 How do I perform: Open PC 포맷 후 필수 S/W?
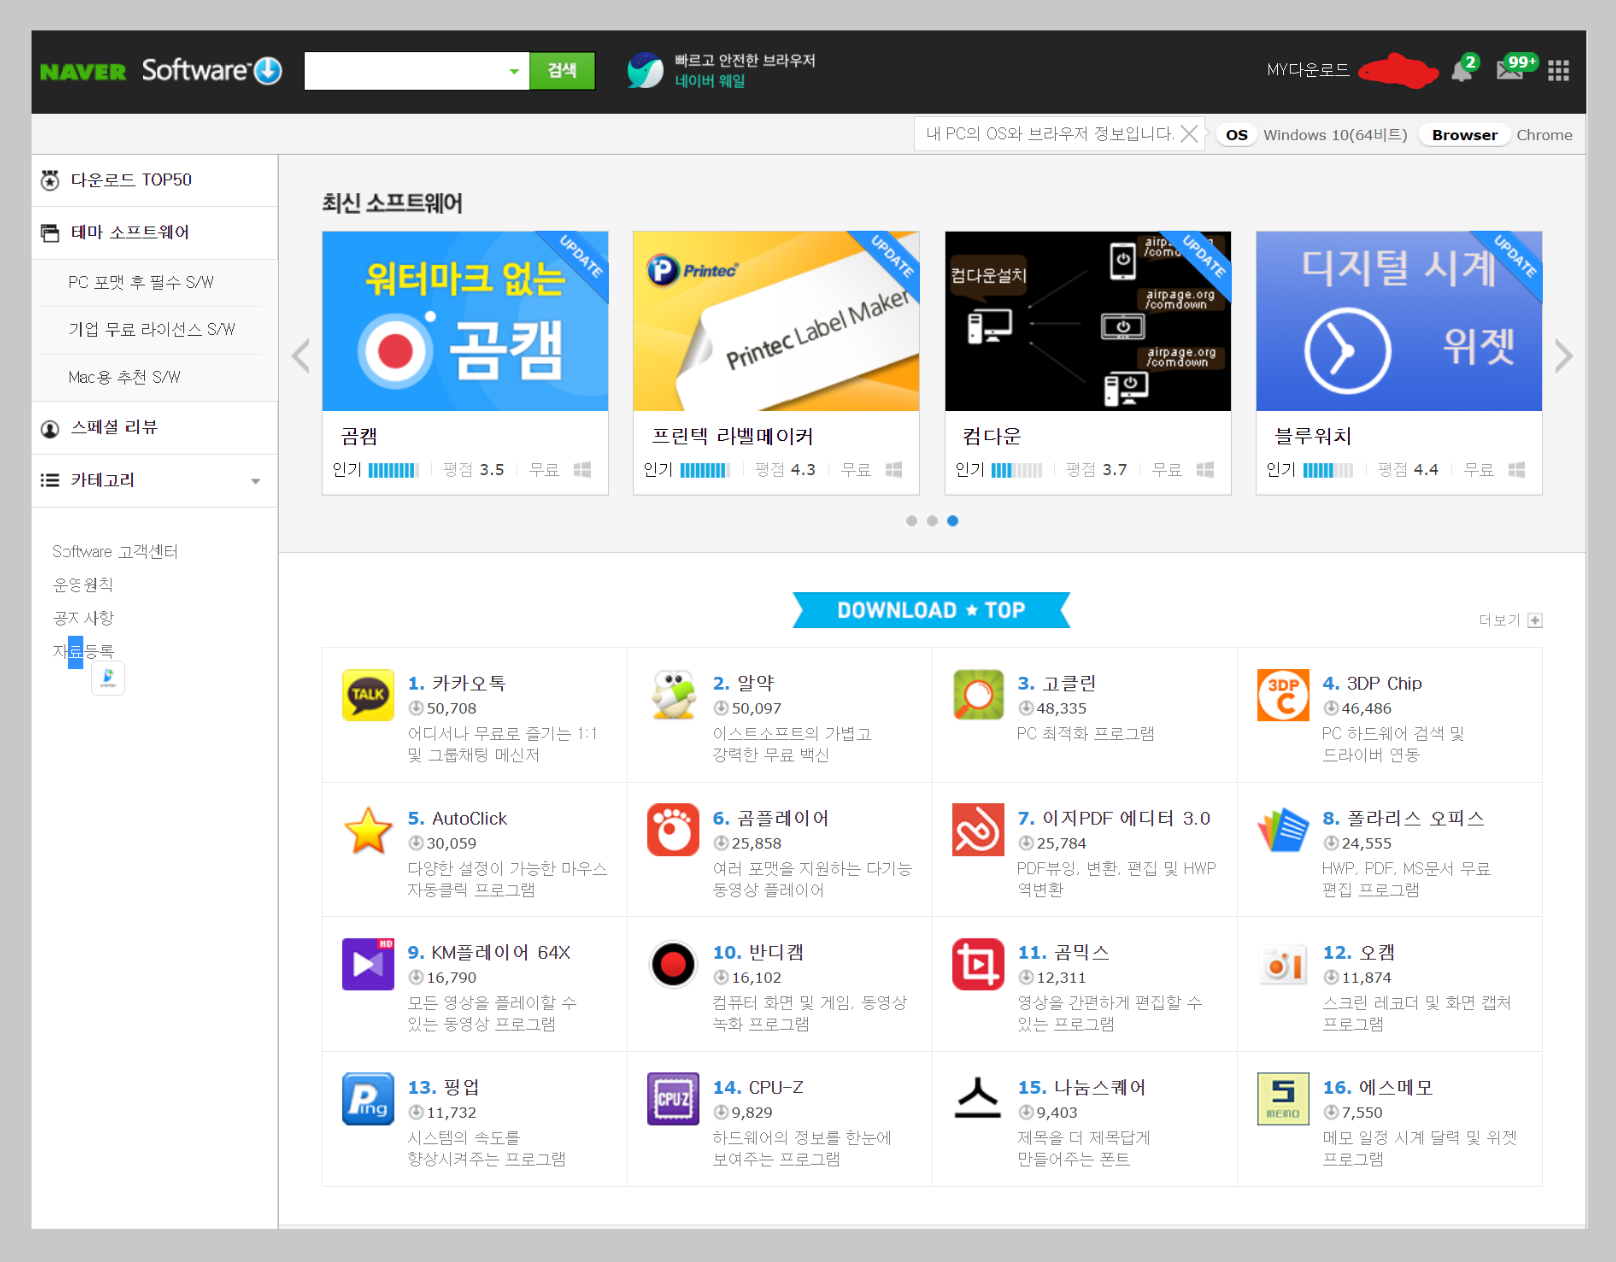point(141,283)
